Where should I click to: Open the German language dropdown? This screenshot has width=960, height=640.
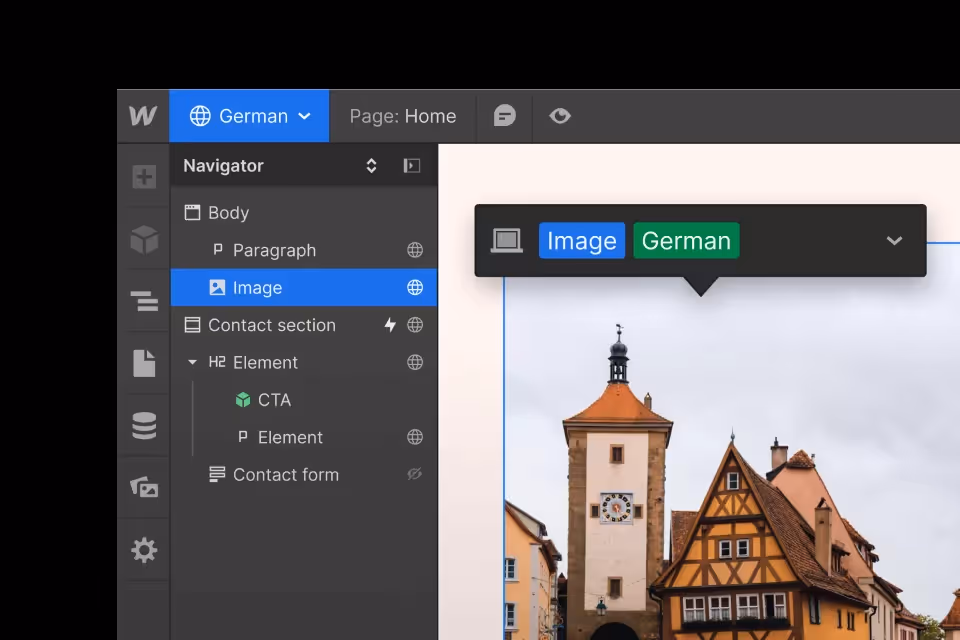[x=249, y=115]
